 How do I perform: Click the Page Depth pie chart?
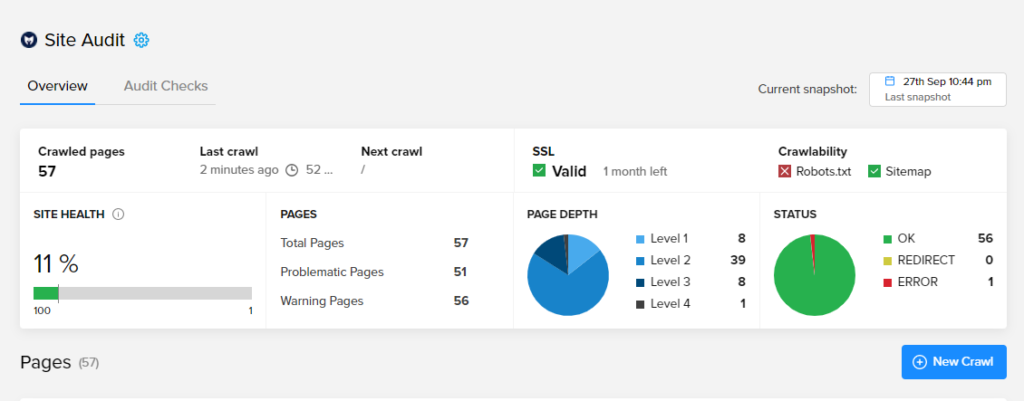pos(568,275)
